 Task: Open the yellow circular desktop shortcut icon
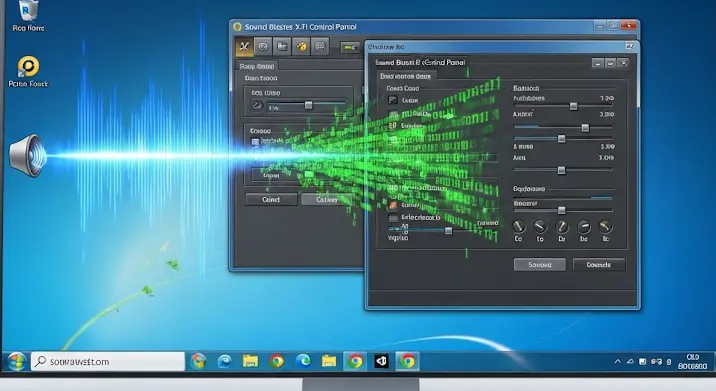coord(28,67)
